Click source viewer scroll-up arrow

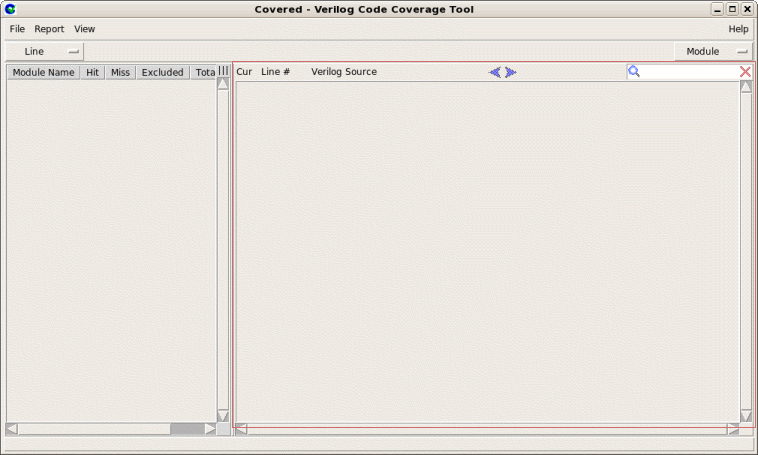point(746,87)
